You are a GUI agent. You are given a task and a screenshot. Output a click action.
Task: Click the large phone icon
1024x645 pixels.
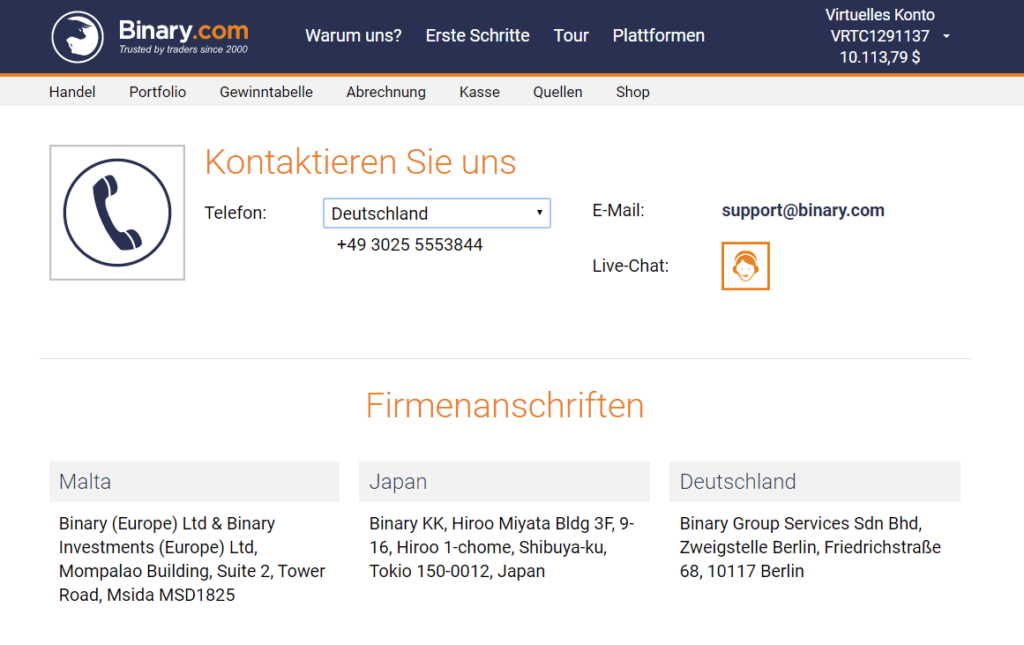pos(118,213)
